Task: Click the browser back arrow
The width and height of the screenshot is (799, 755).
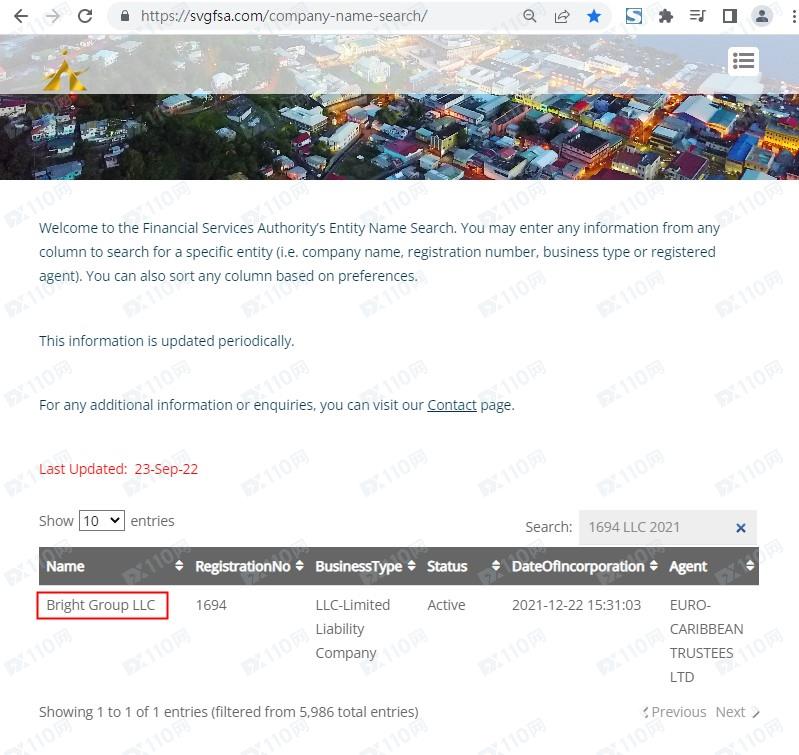Action: click(x=20, y=16)
